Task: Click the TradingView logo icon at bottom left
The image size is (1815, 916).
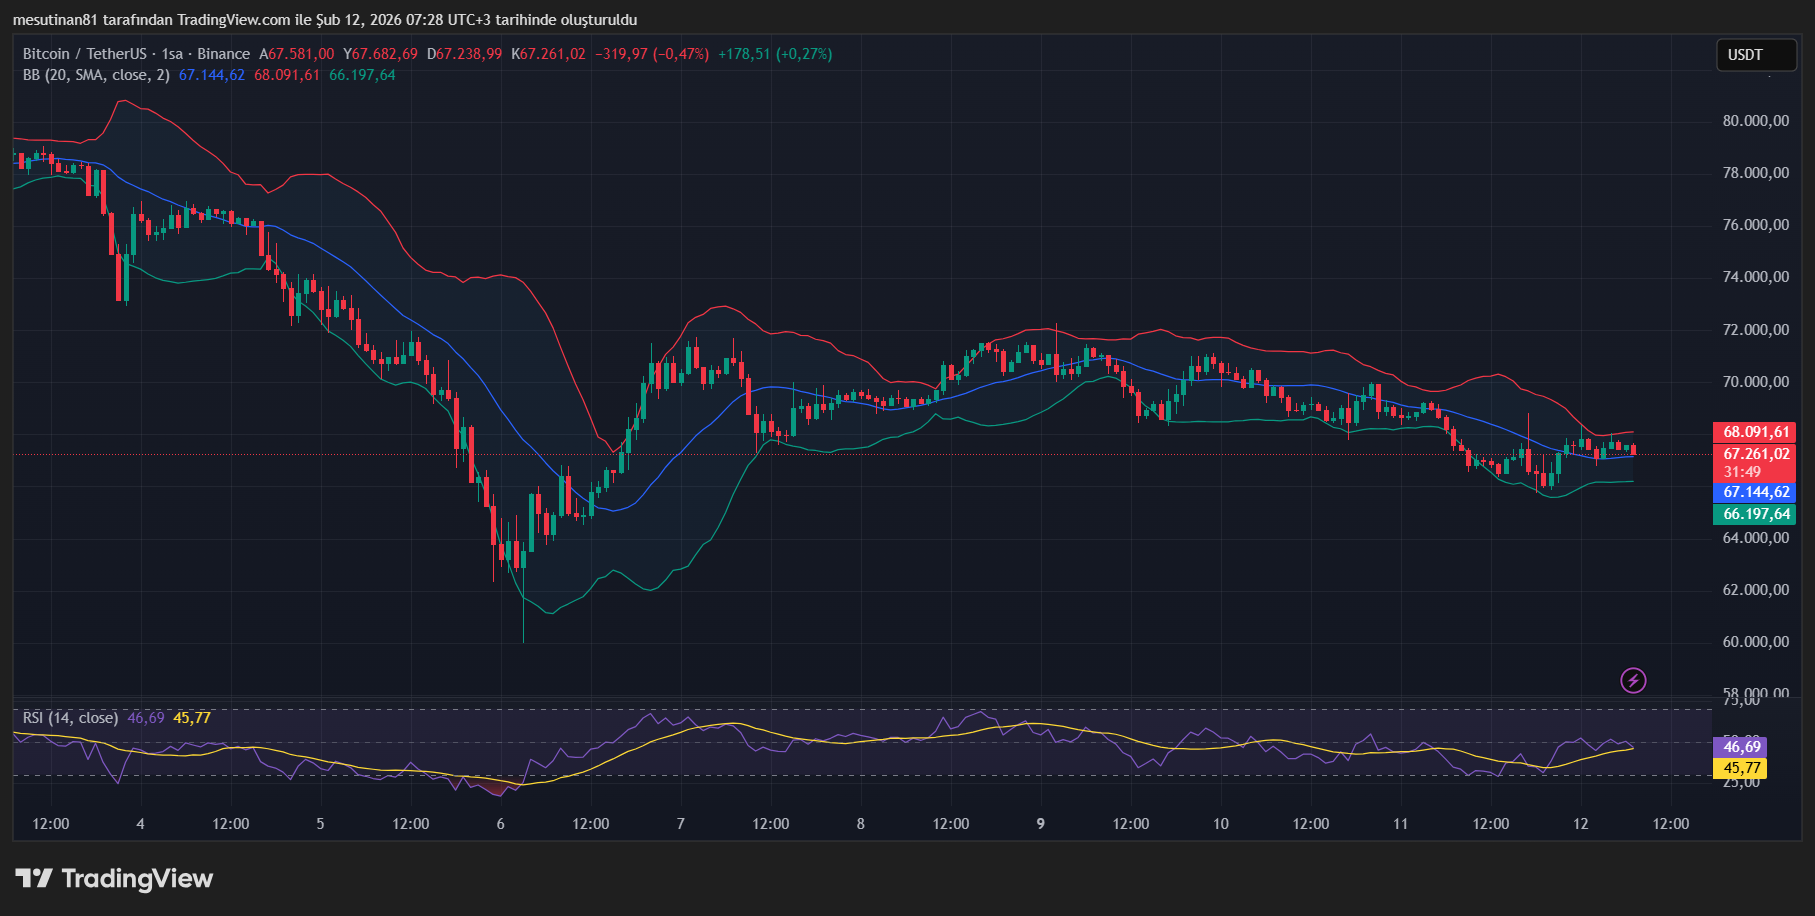Action: (34, 879)
